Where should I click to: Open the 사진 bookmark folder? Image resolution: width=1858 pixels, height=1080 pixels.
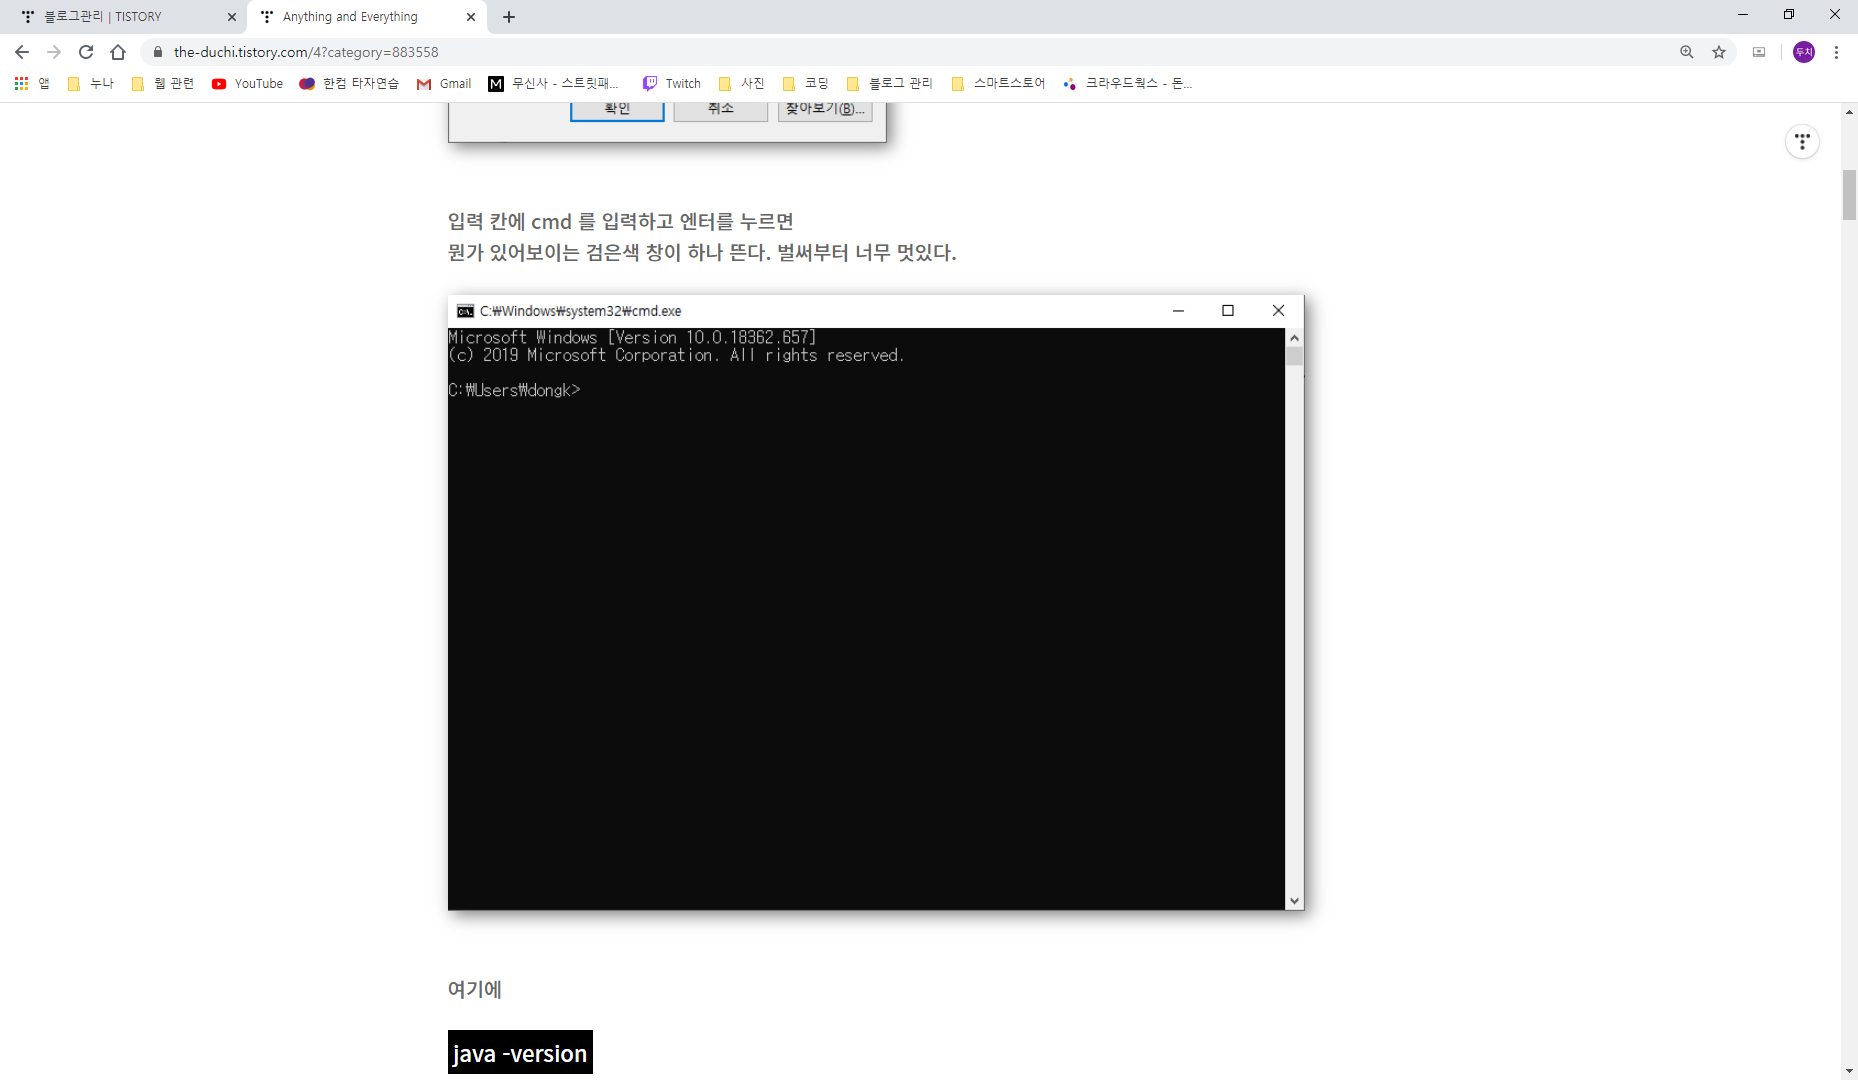[x=741, y=84]
